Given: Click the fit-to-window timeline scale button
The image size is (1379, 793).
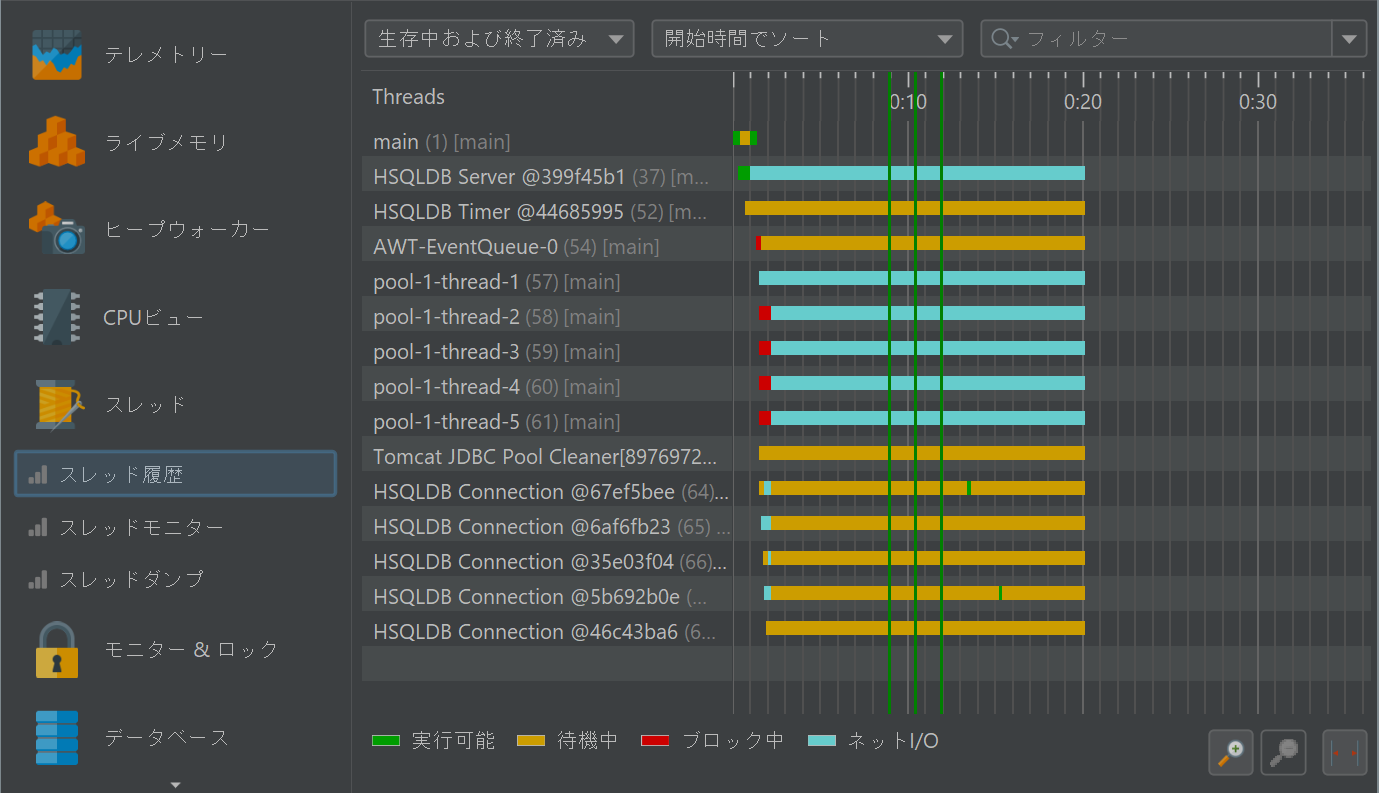Looking at the screenshot, I should [x=1345, y=753].
